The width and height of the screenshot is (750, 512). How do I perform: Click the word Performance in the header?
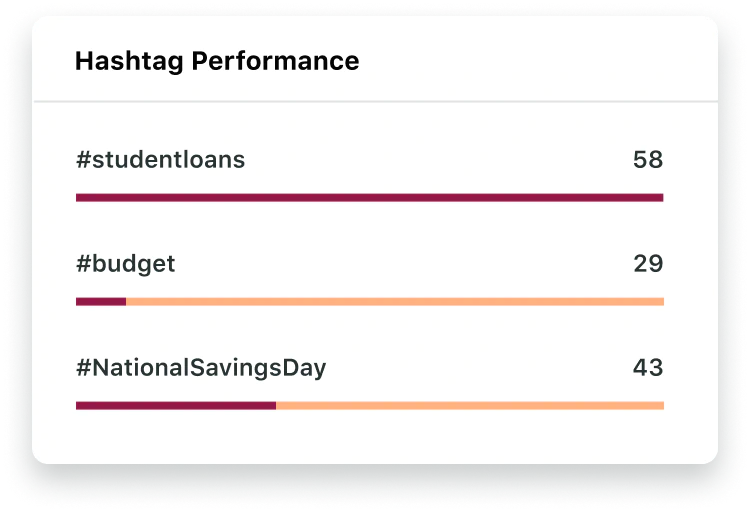coord(276,61)
